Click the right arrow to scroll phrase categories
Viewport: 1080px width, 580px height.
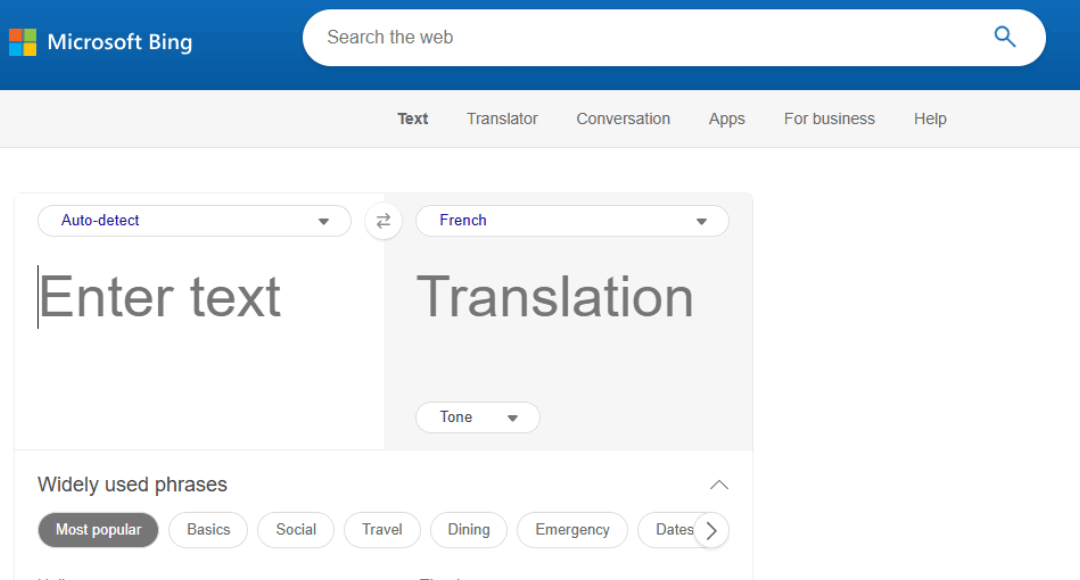coord(711,530)
